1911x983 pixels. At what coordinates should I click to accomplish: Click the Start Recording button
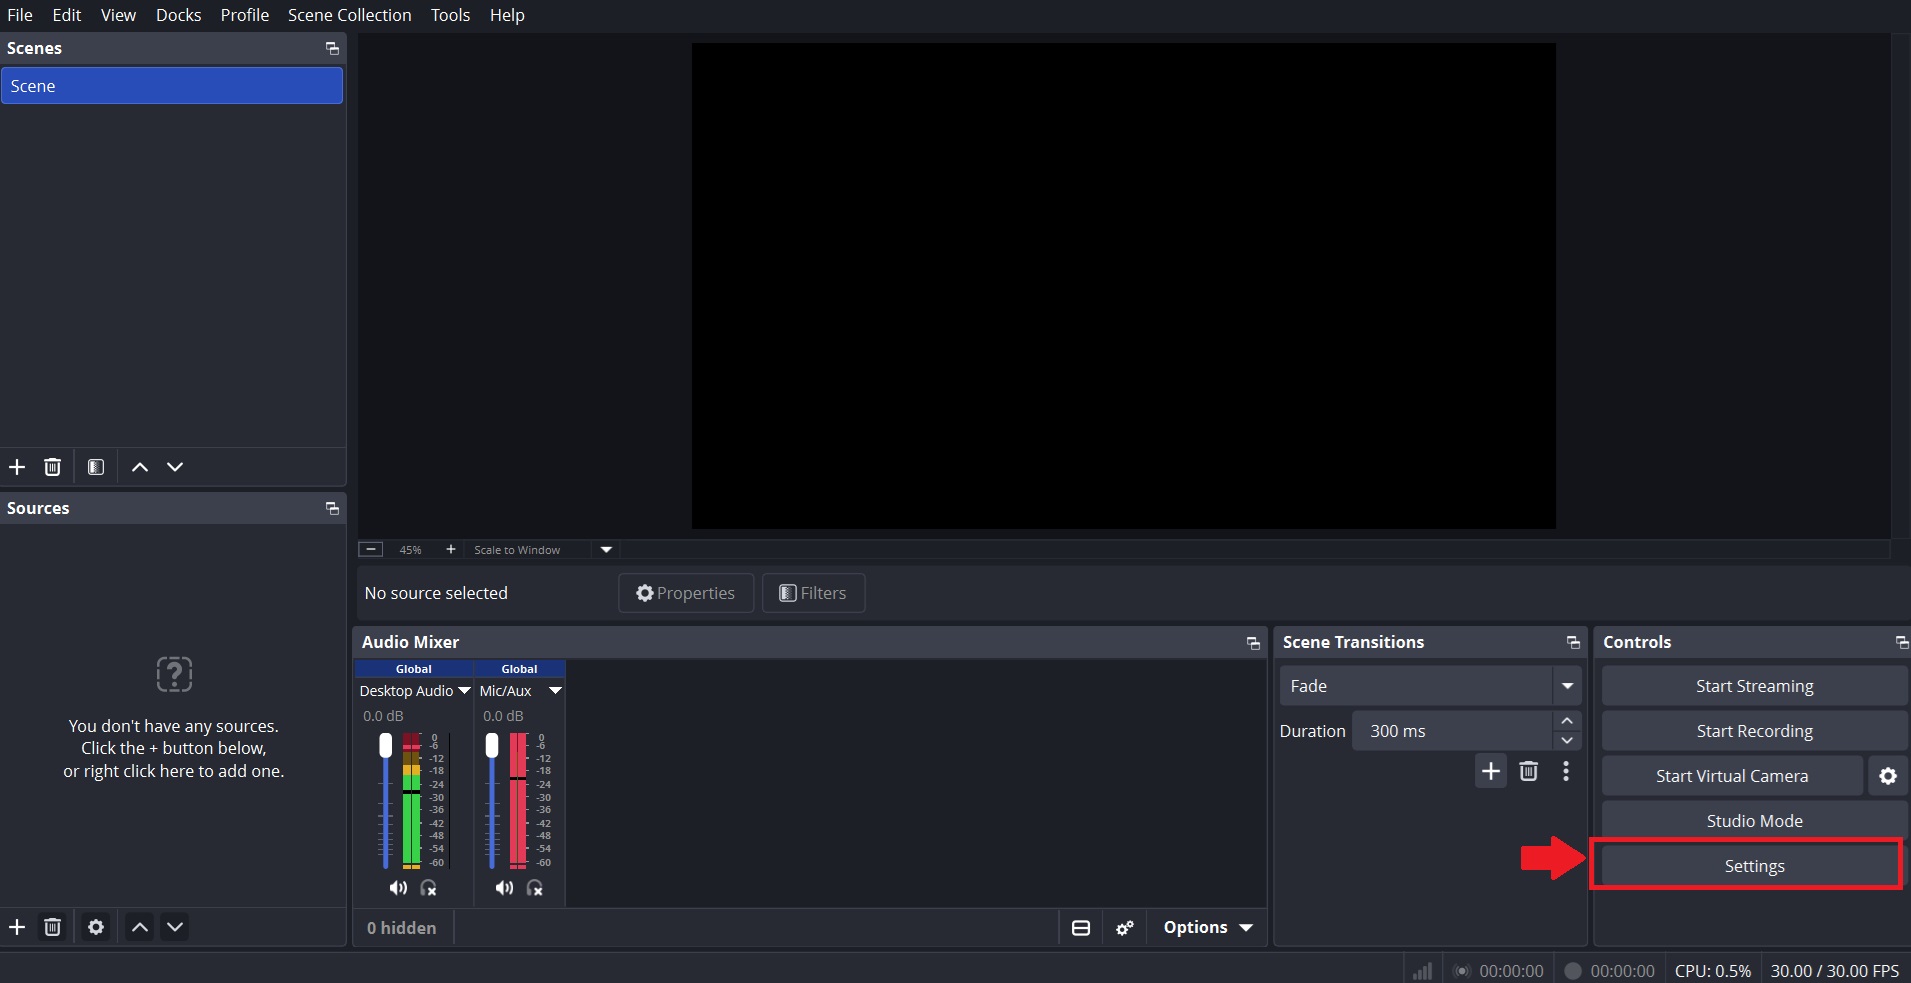pos(1754,731)
